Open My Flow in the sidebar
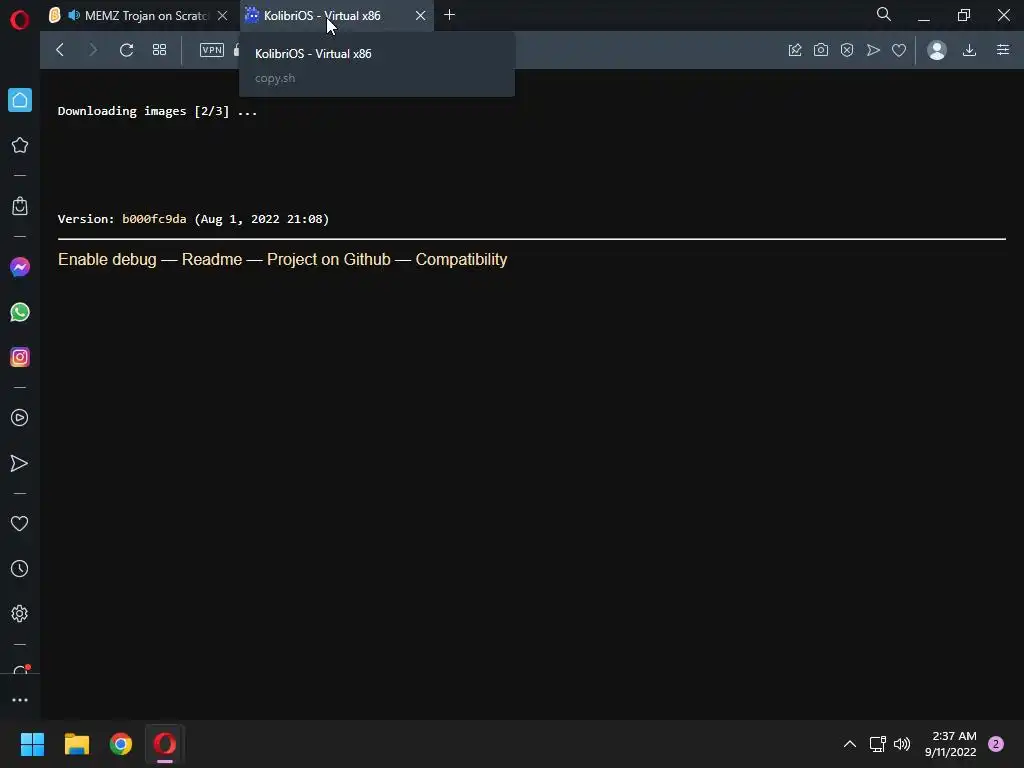Screen dimensions: 1024x768 click(x=20, y=463)
